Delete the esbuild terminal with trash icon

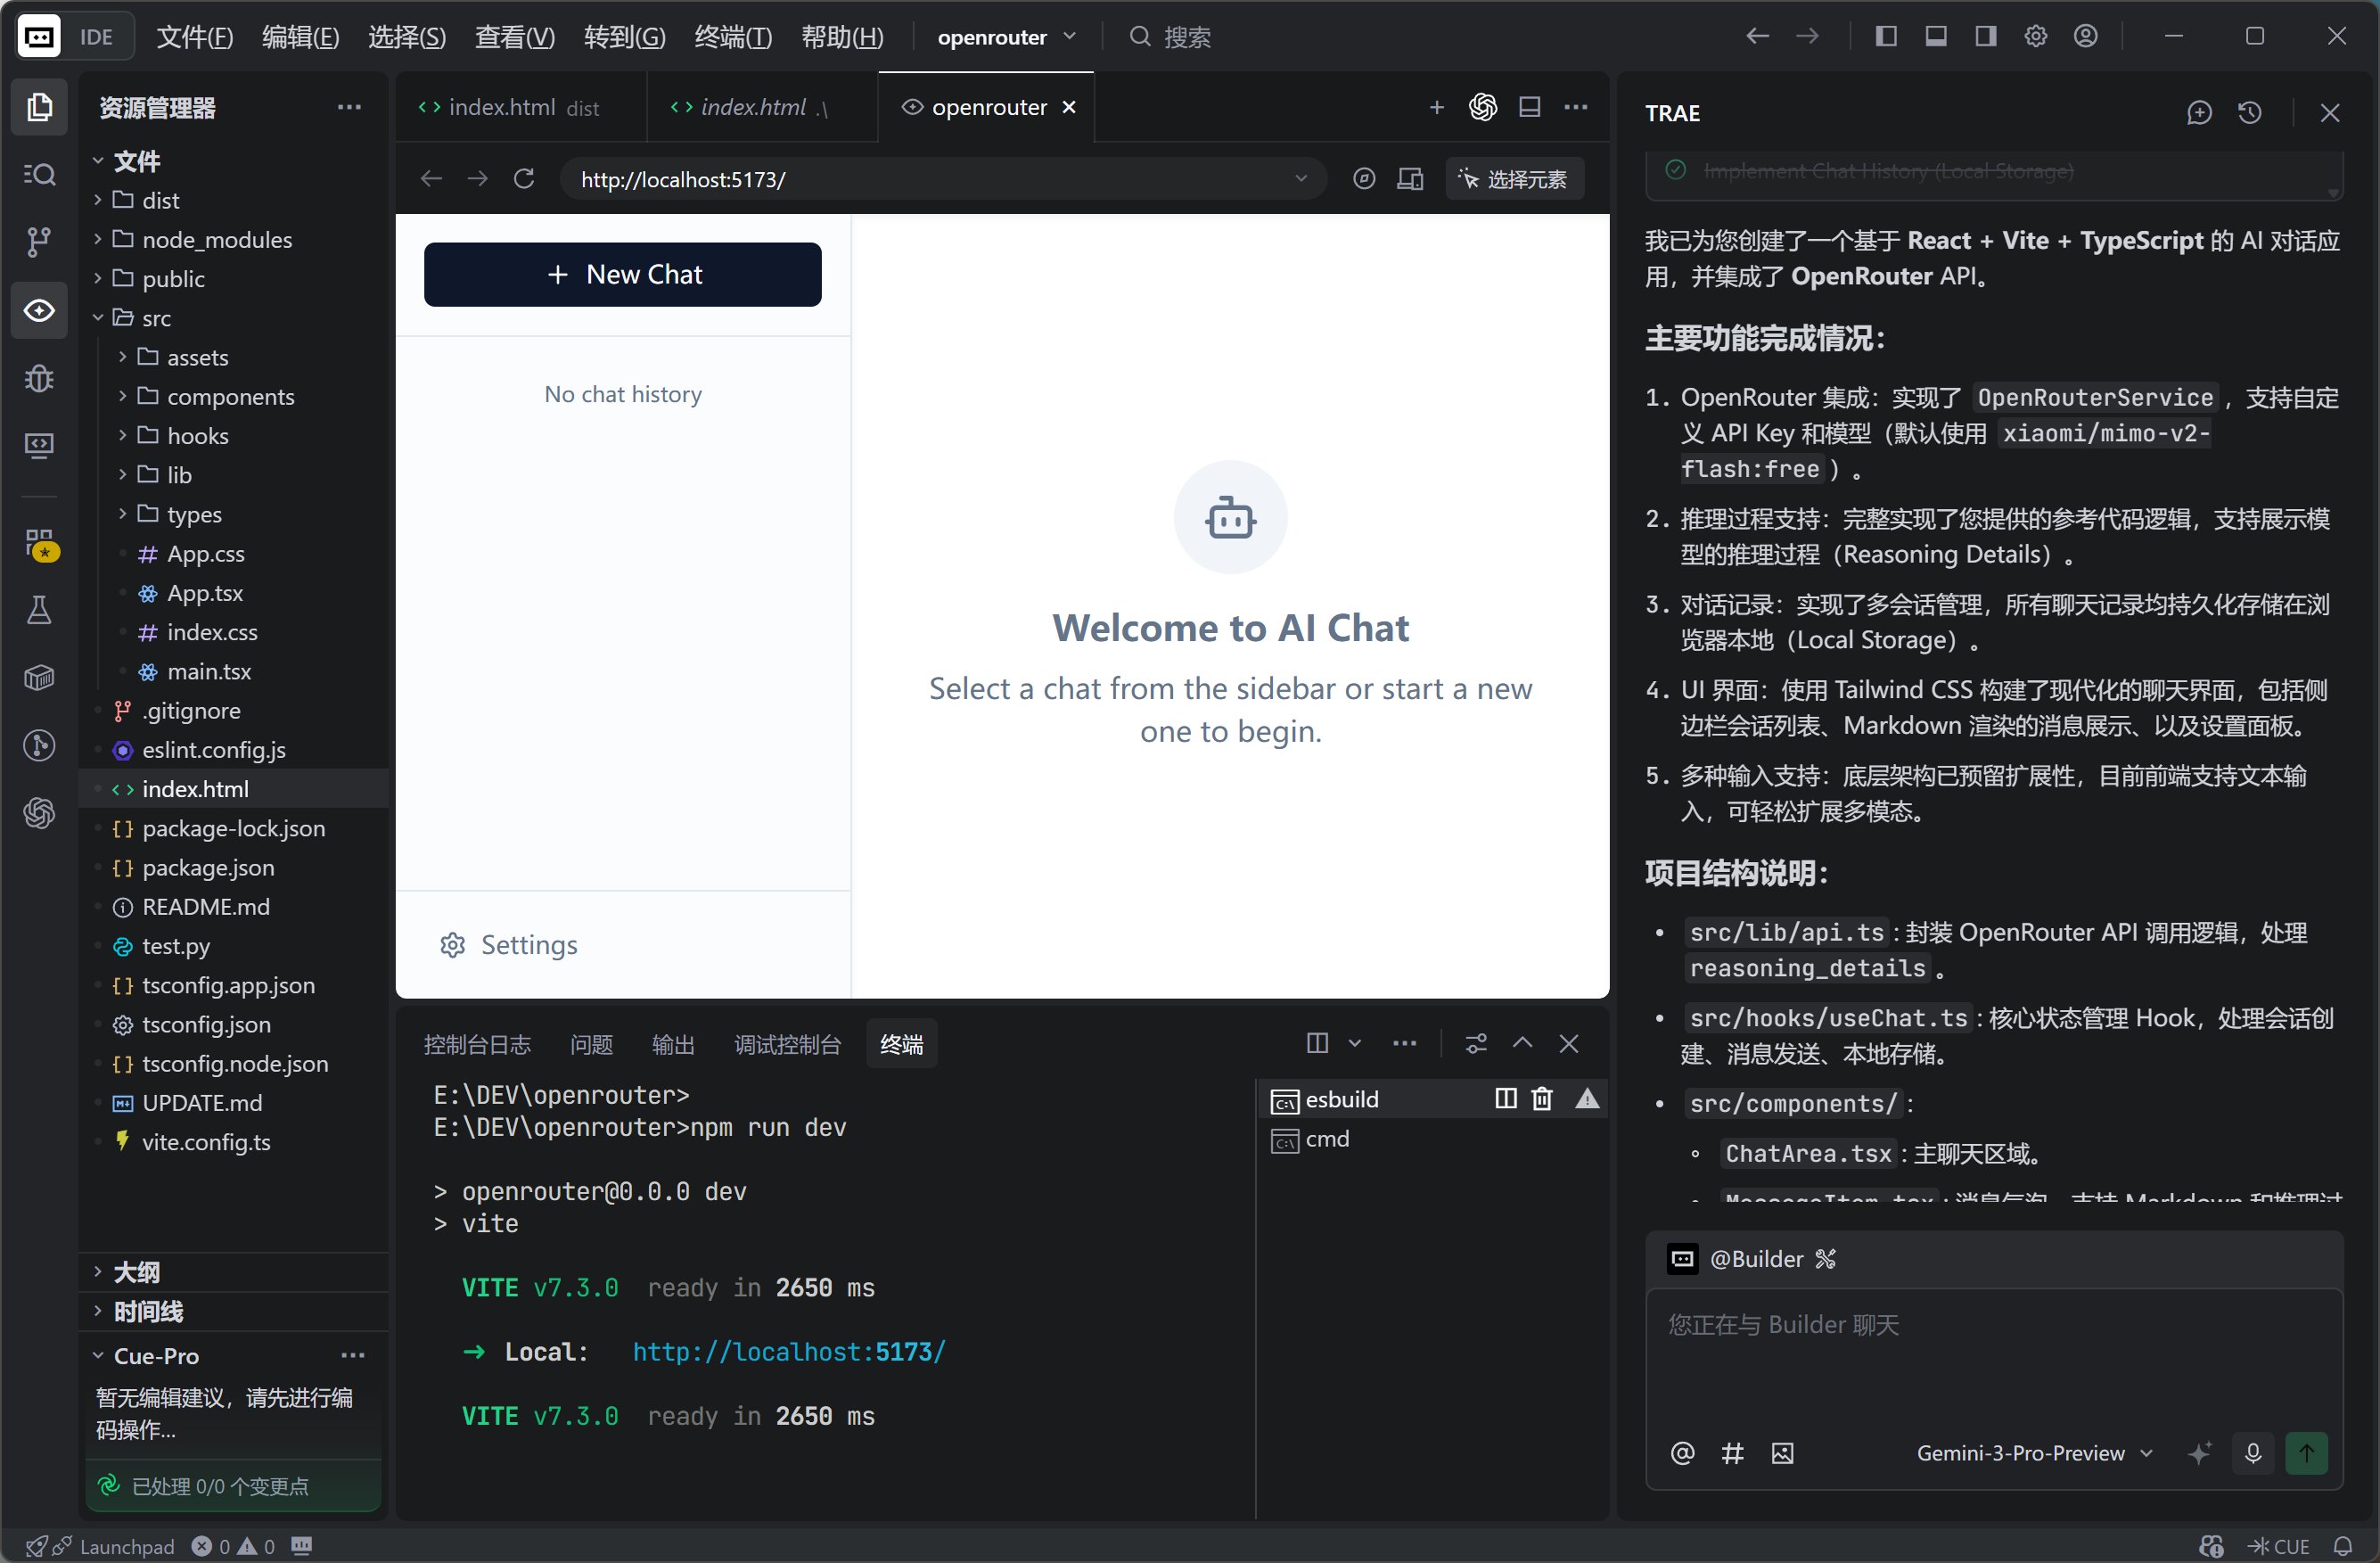click(1541, 1099)
